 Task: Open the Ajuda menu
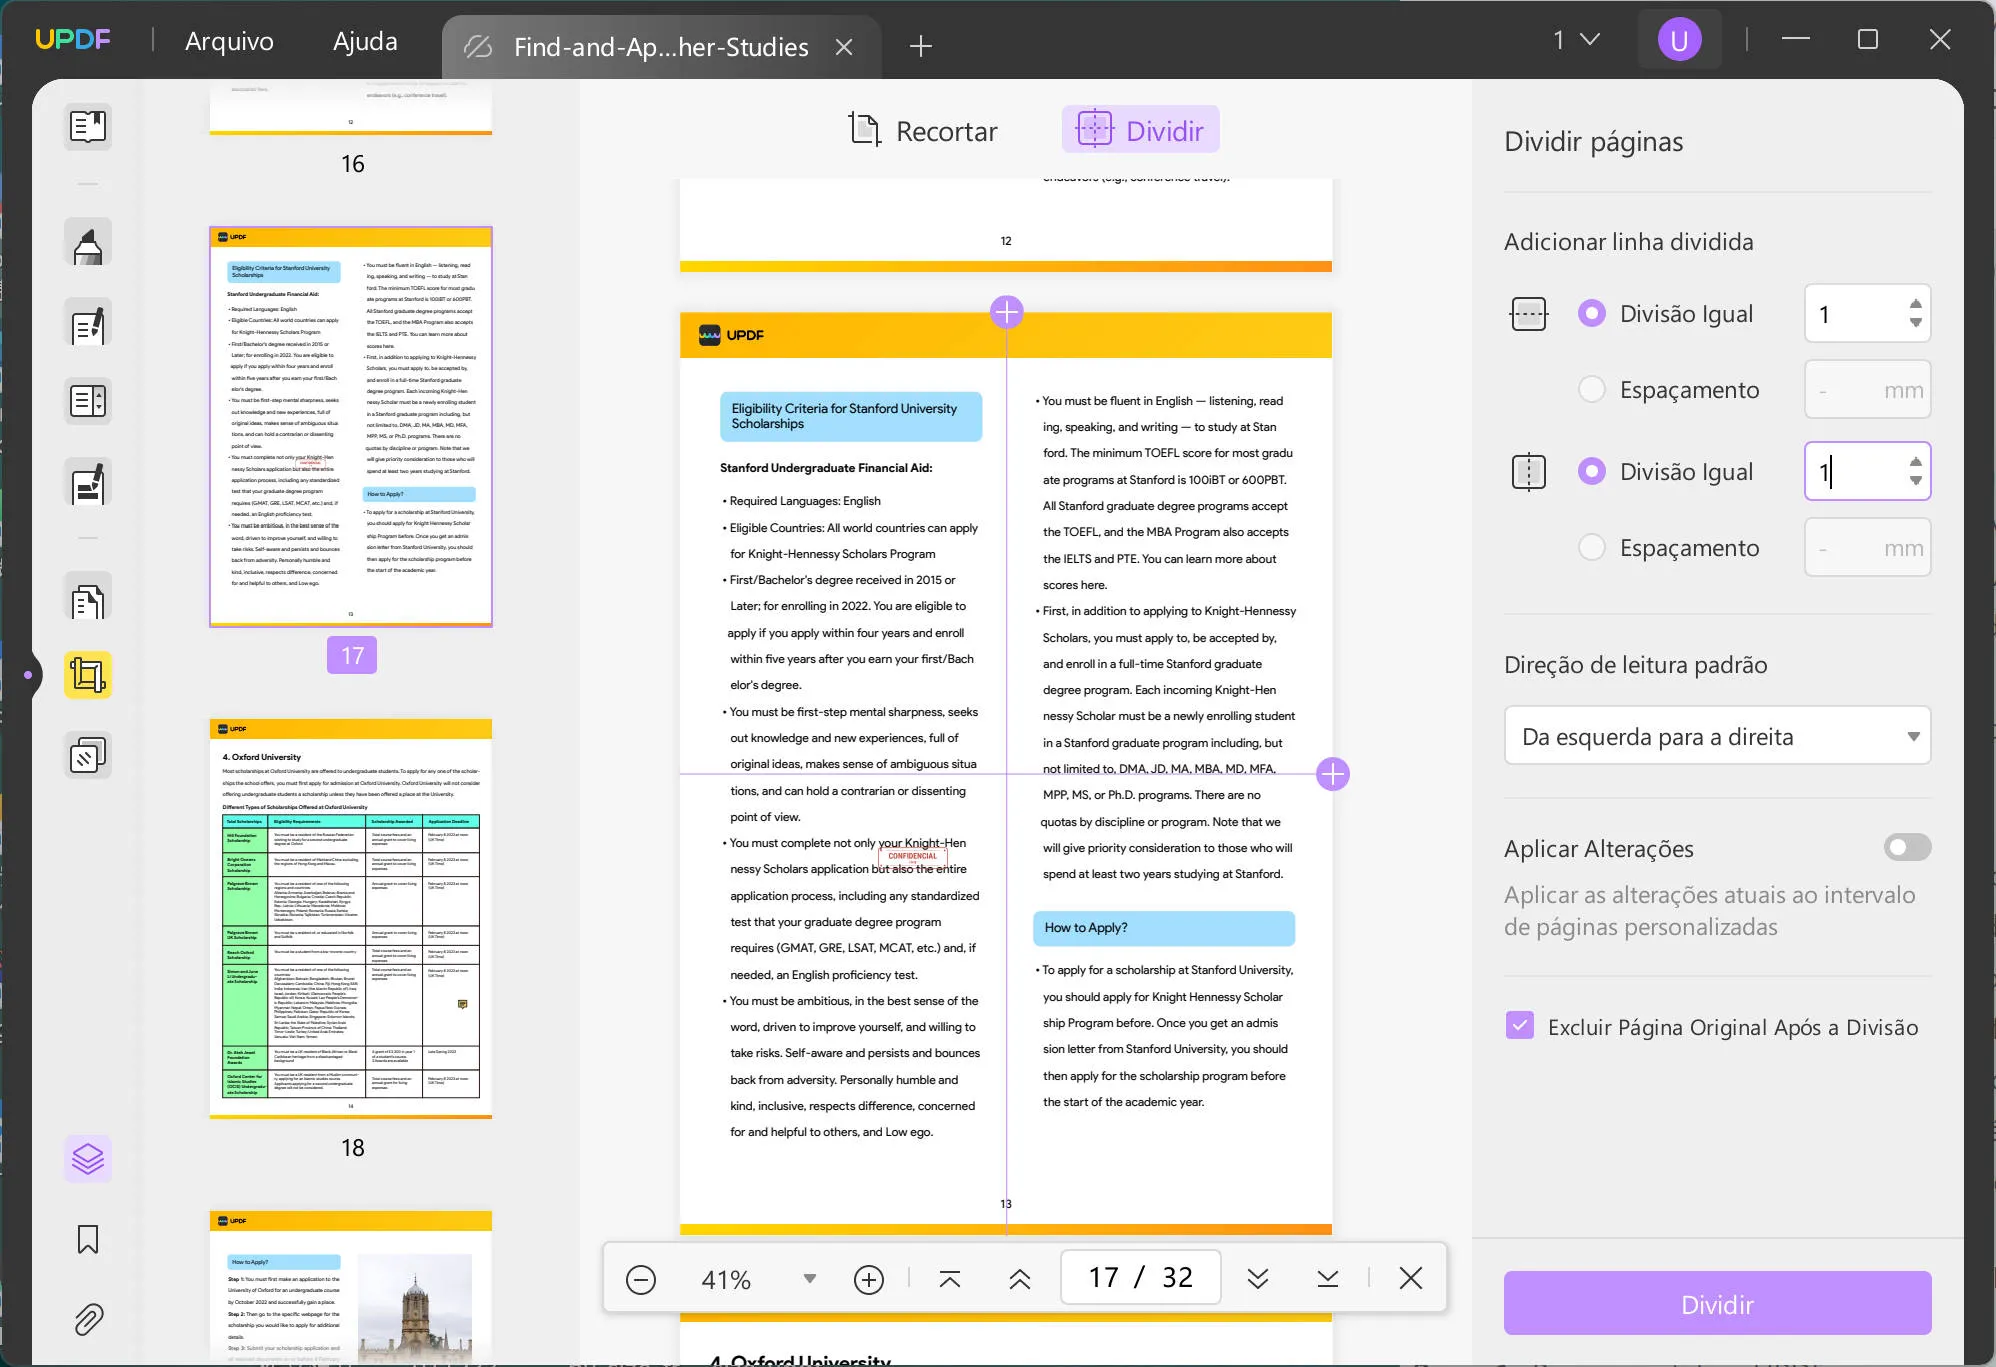click(365, 41)
